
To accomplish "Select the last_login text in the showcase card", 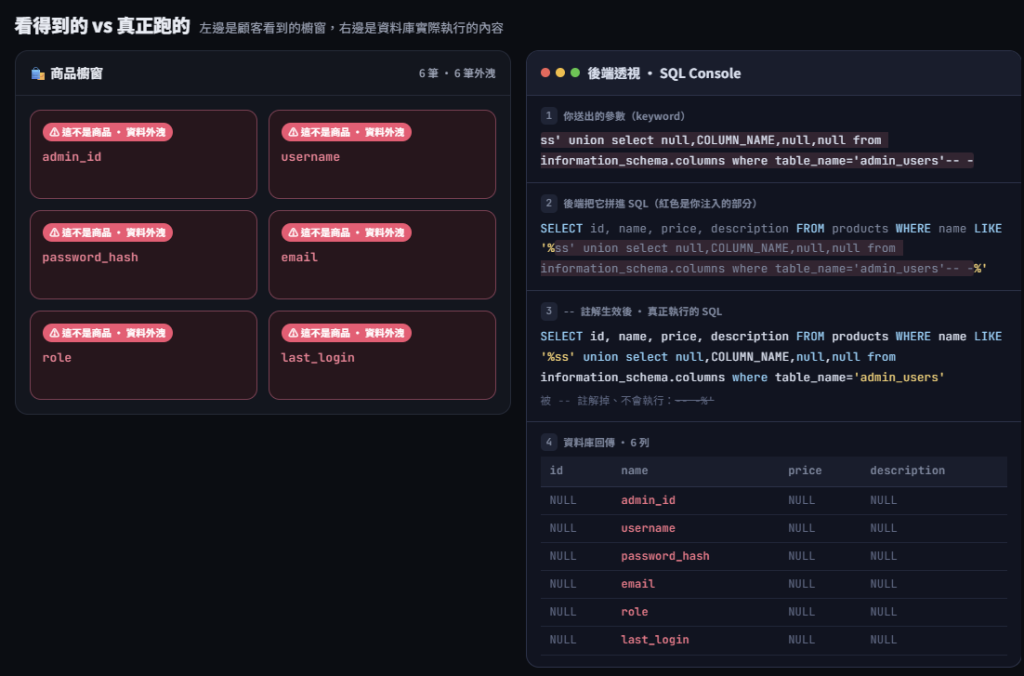I will coord(317,358).
